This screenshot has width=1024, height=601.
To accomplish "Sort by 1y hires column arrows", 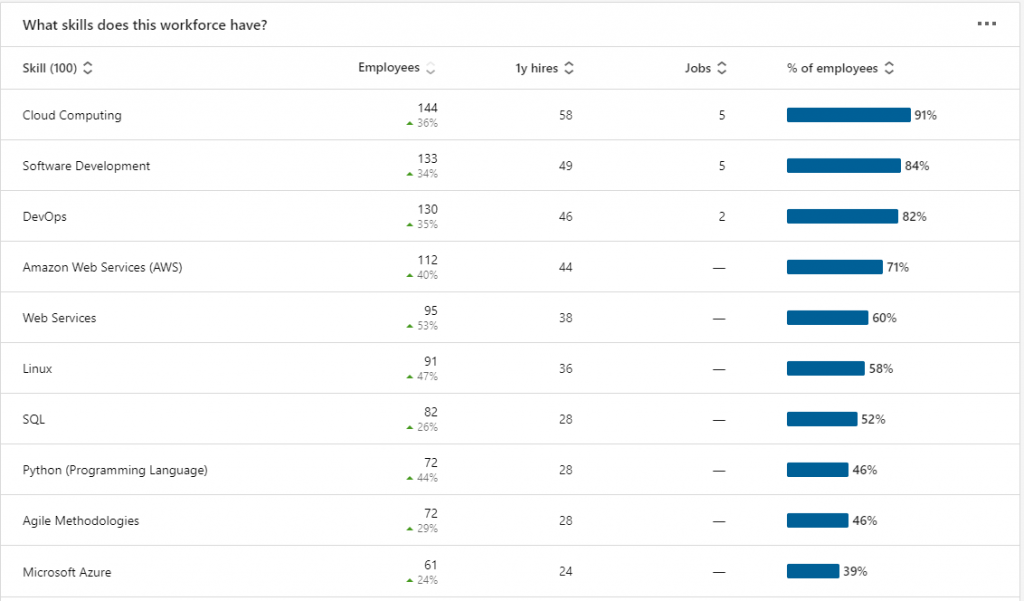I will coord(569,68).
